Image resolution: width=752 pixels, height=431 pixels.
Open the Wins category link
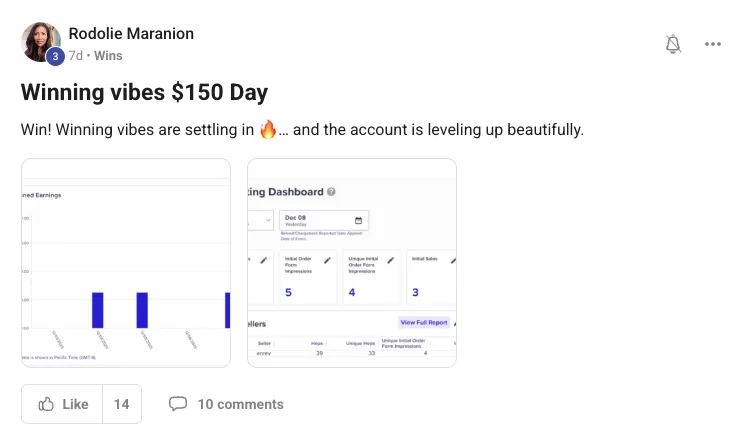click(108, 56)
